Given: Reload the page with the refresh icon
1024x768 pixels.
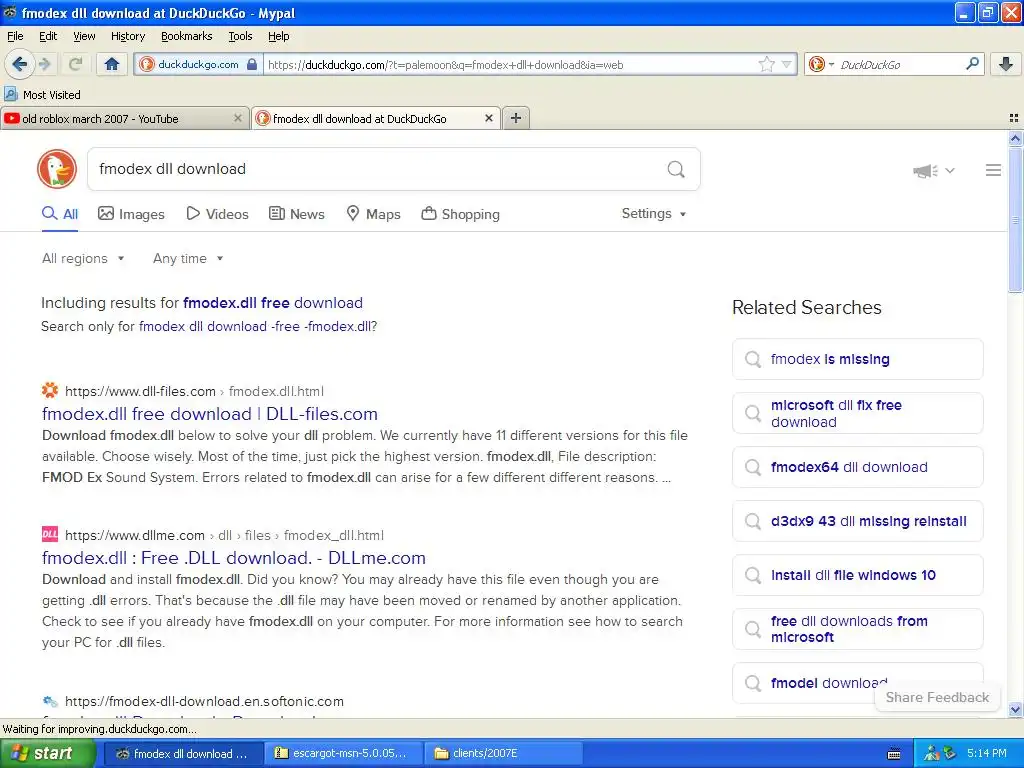Looking at the screenshot, I should coord(75,64).
